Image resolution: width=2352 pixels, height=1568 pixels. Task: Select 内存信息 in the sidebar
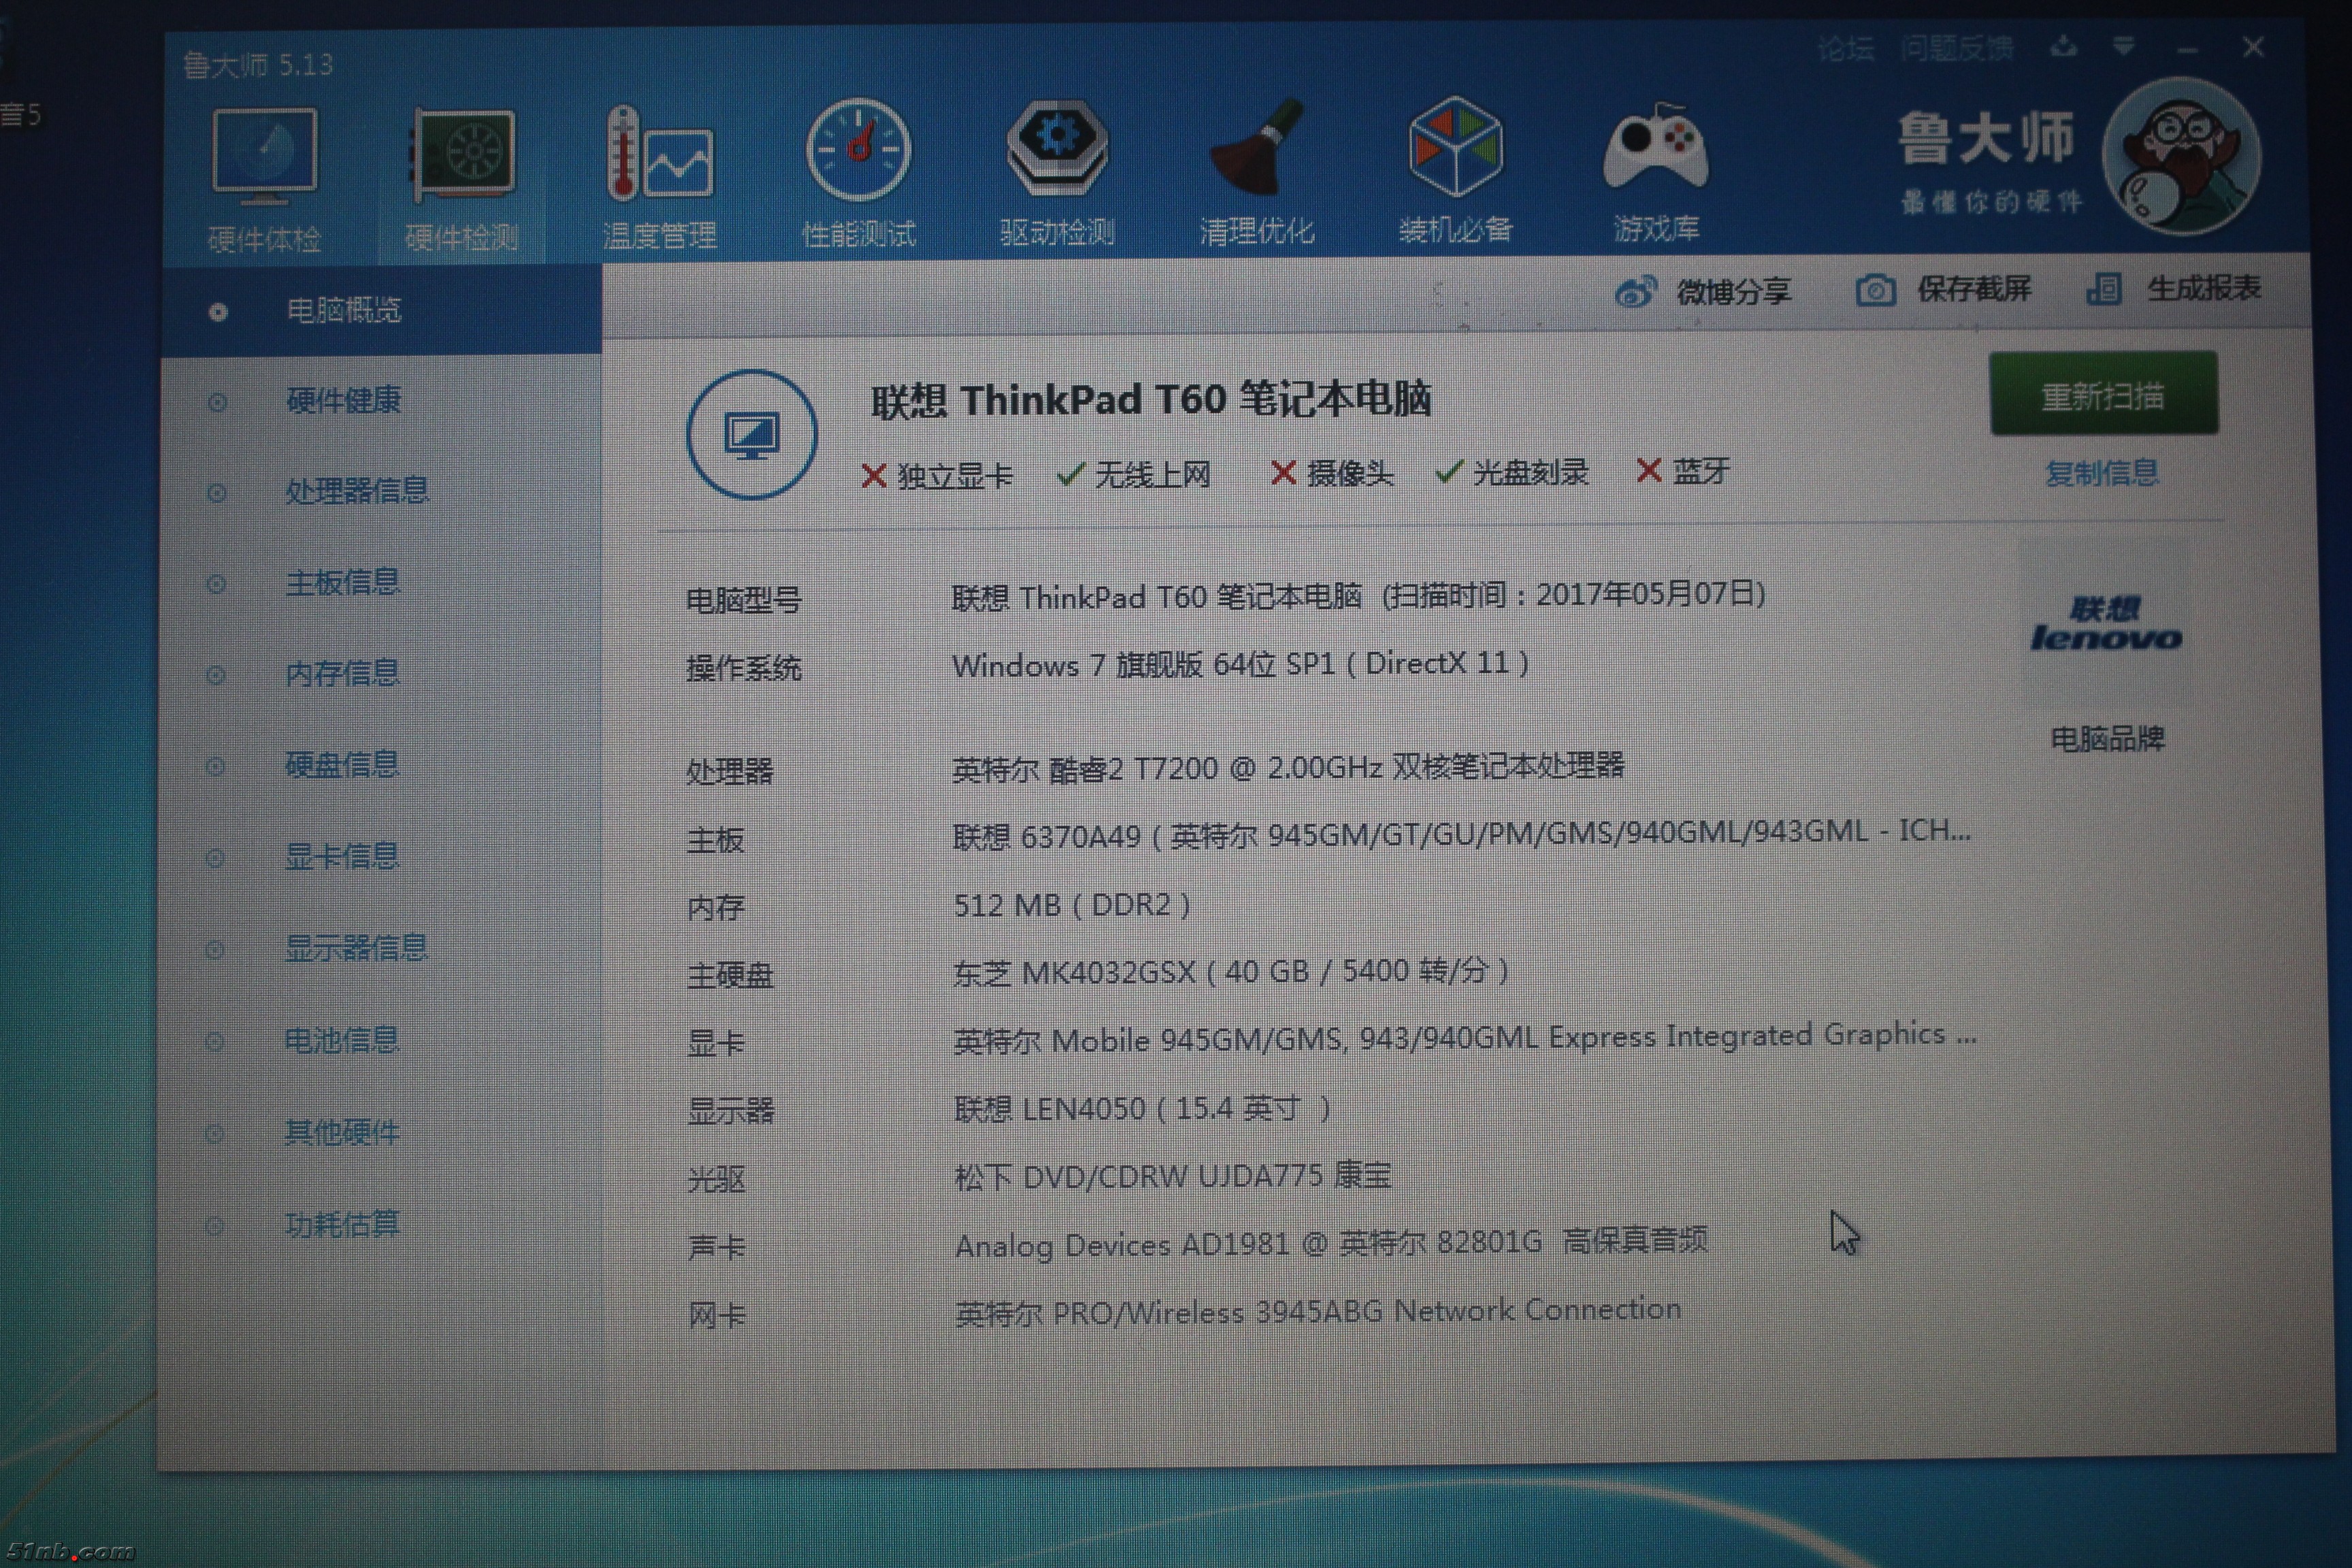(x=342, y=674)
